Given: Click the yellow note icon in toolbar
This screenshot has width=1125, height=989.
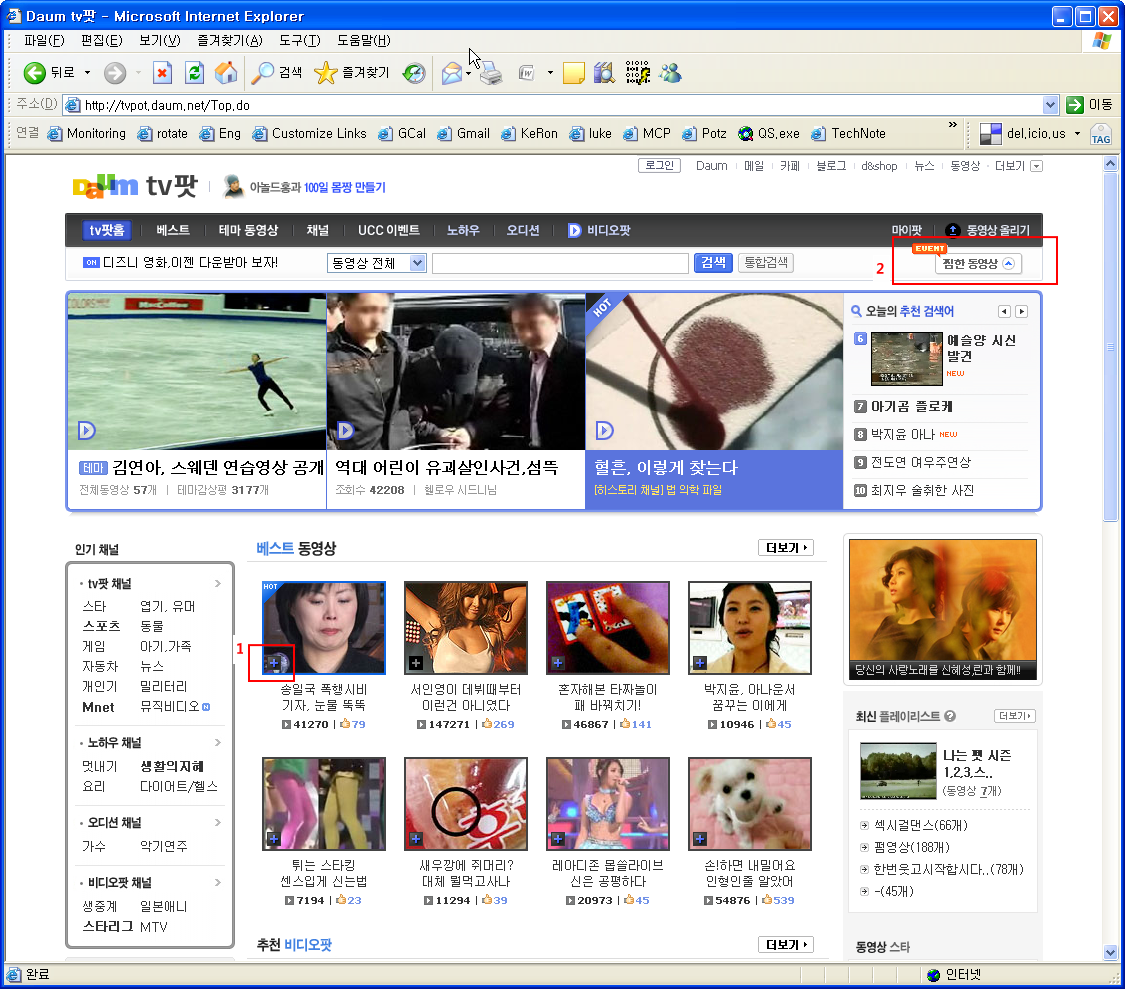Looking at the screenshot, I should tap(573, 72).
